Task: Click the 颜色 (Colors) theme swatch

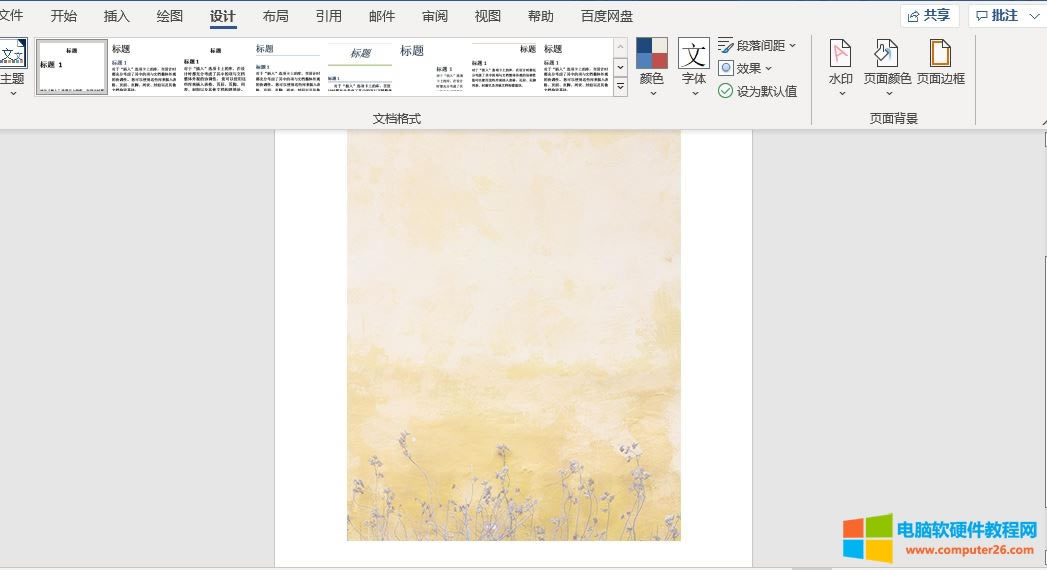Action: [x=652, y=55]
